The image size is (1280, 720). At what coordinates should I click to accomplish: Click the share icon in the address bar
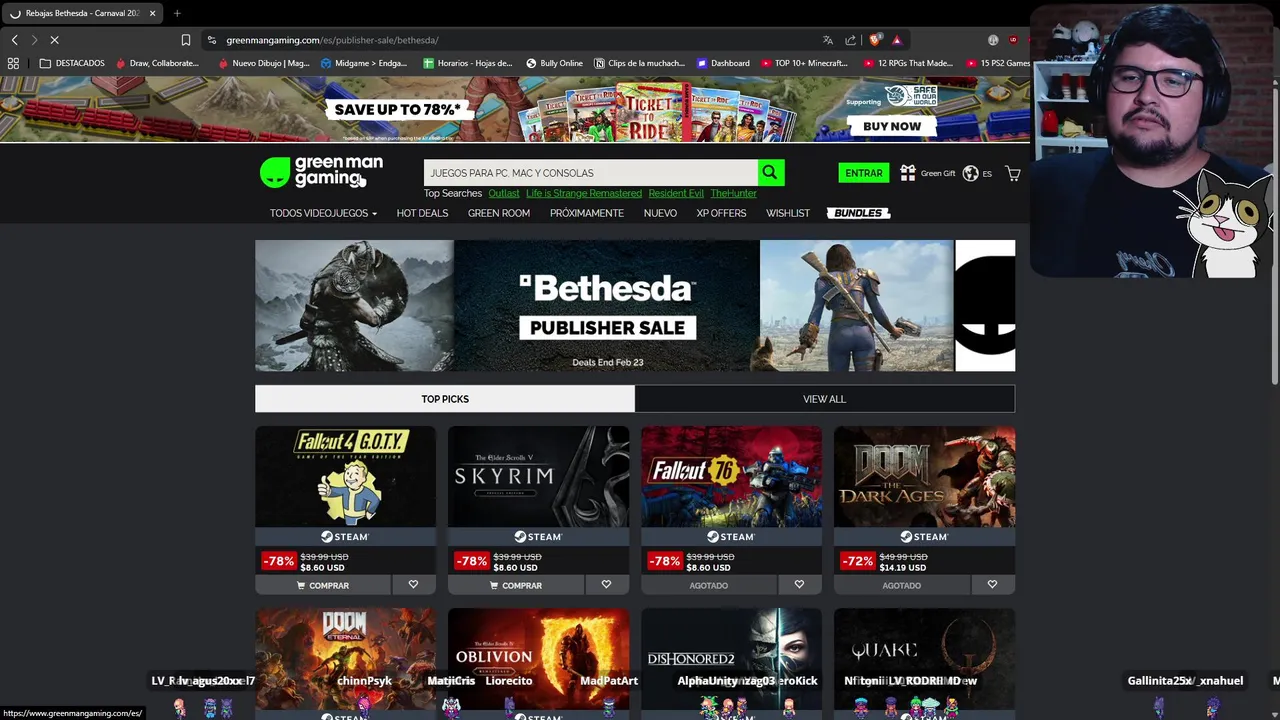click(851, 40)
